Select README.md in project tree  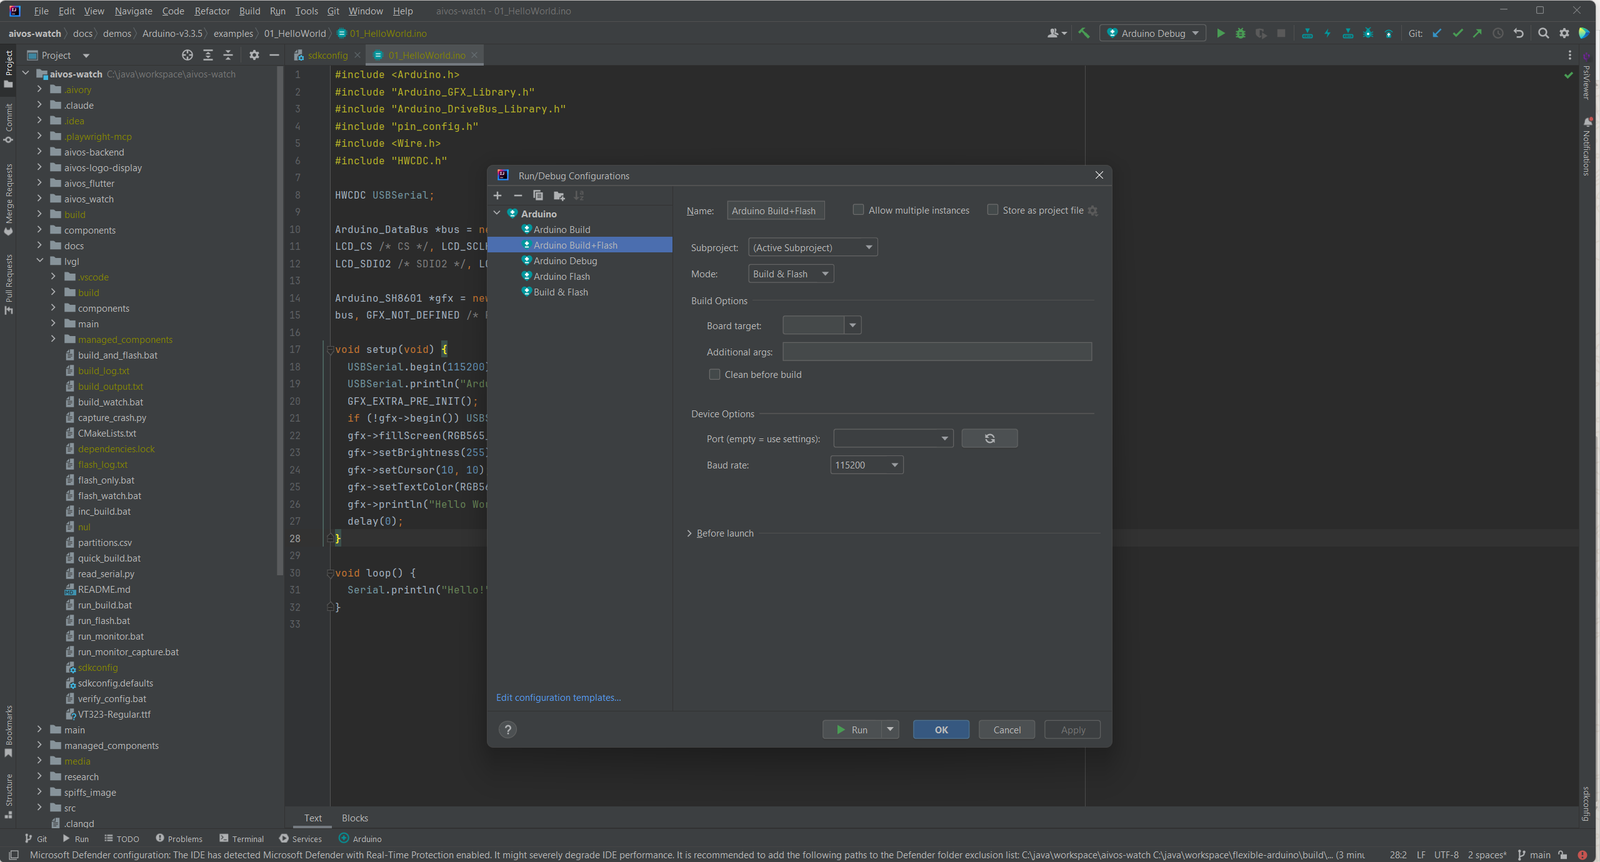(104, 590)
